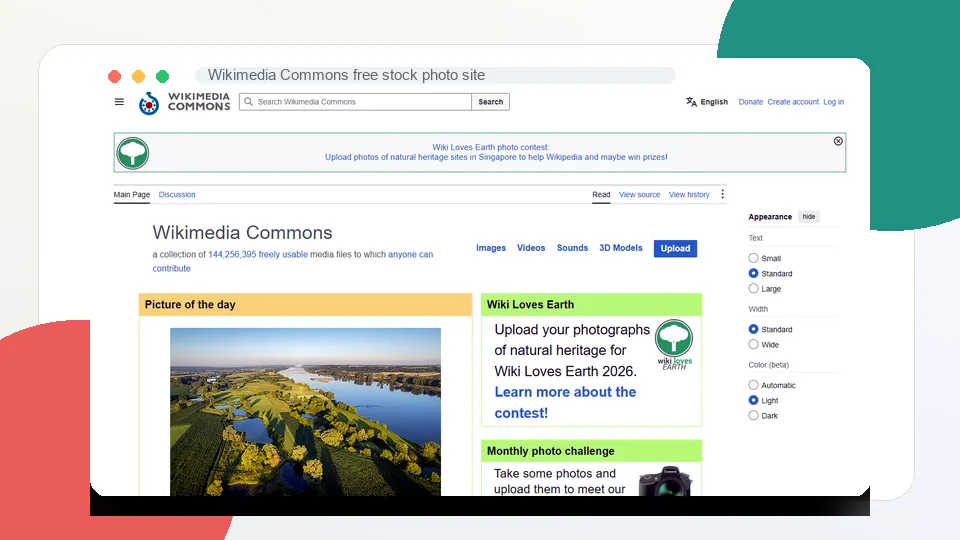Switch to the Discussion tab
This screenshot has height=540, width=960.
point(177,195)
